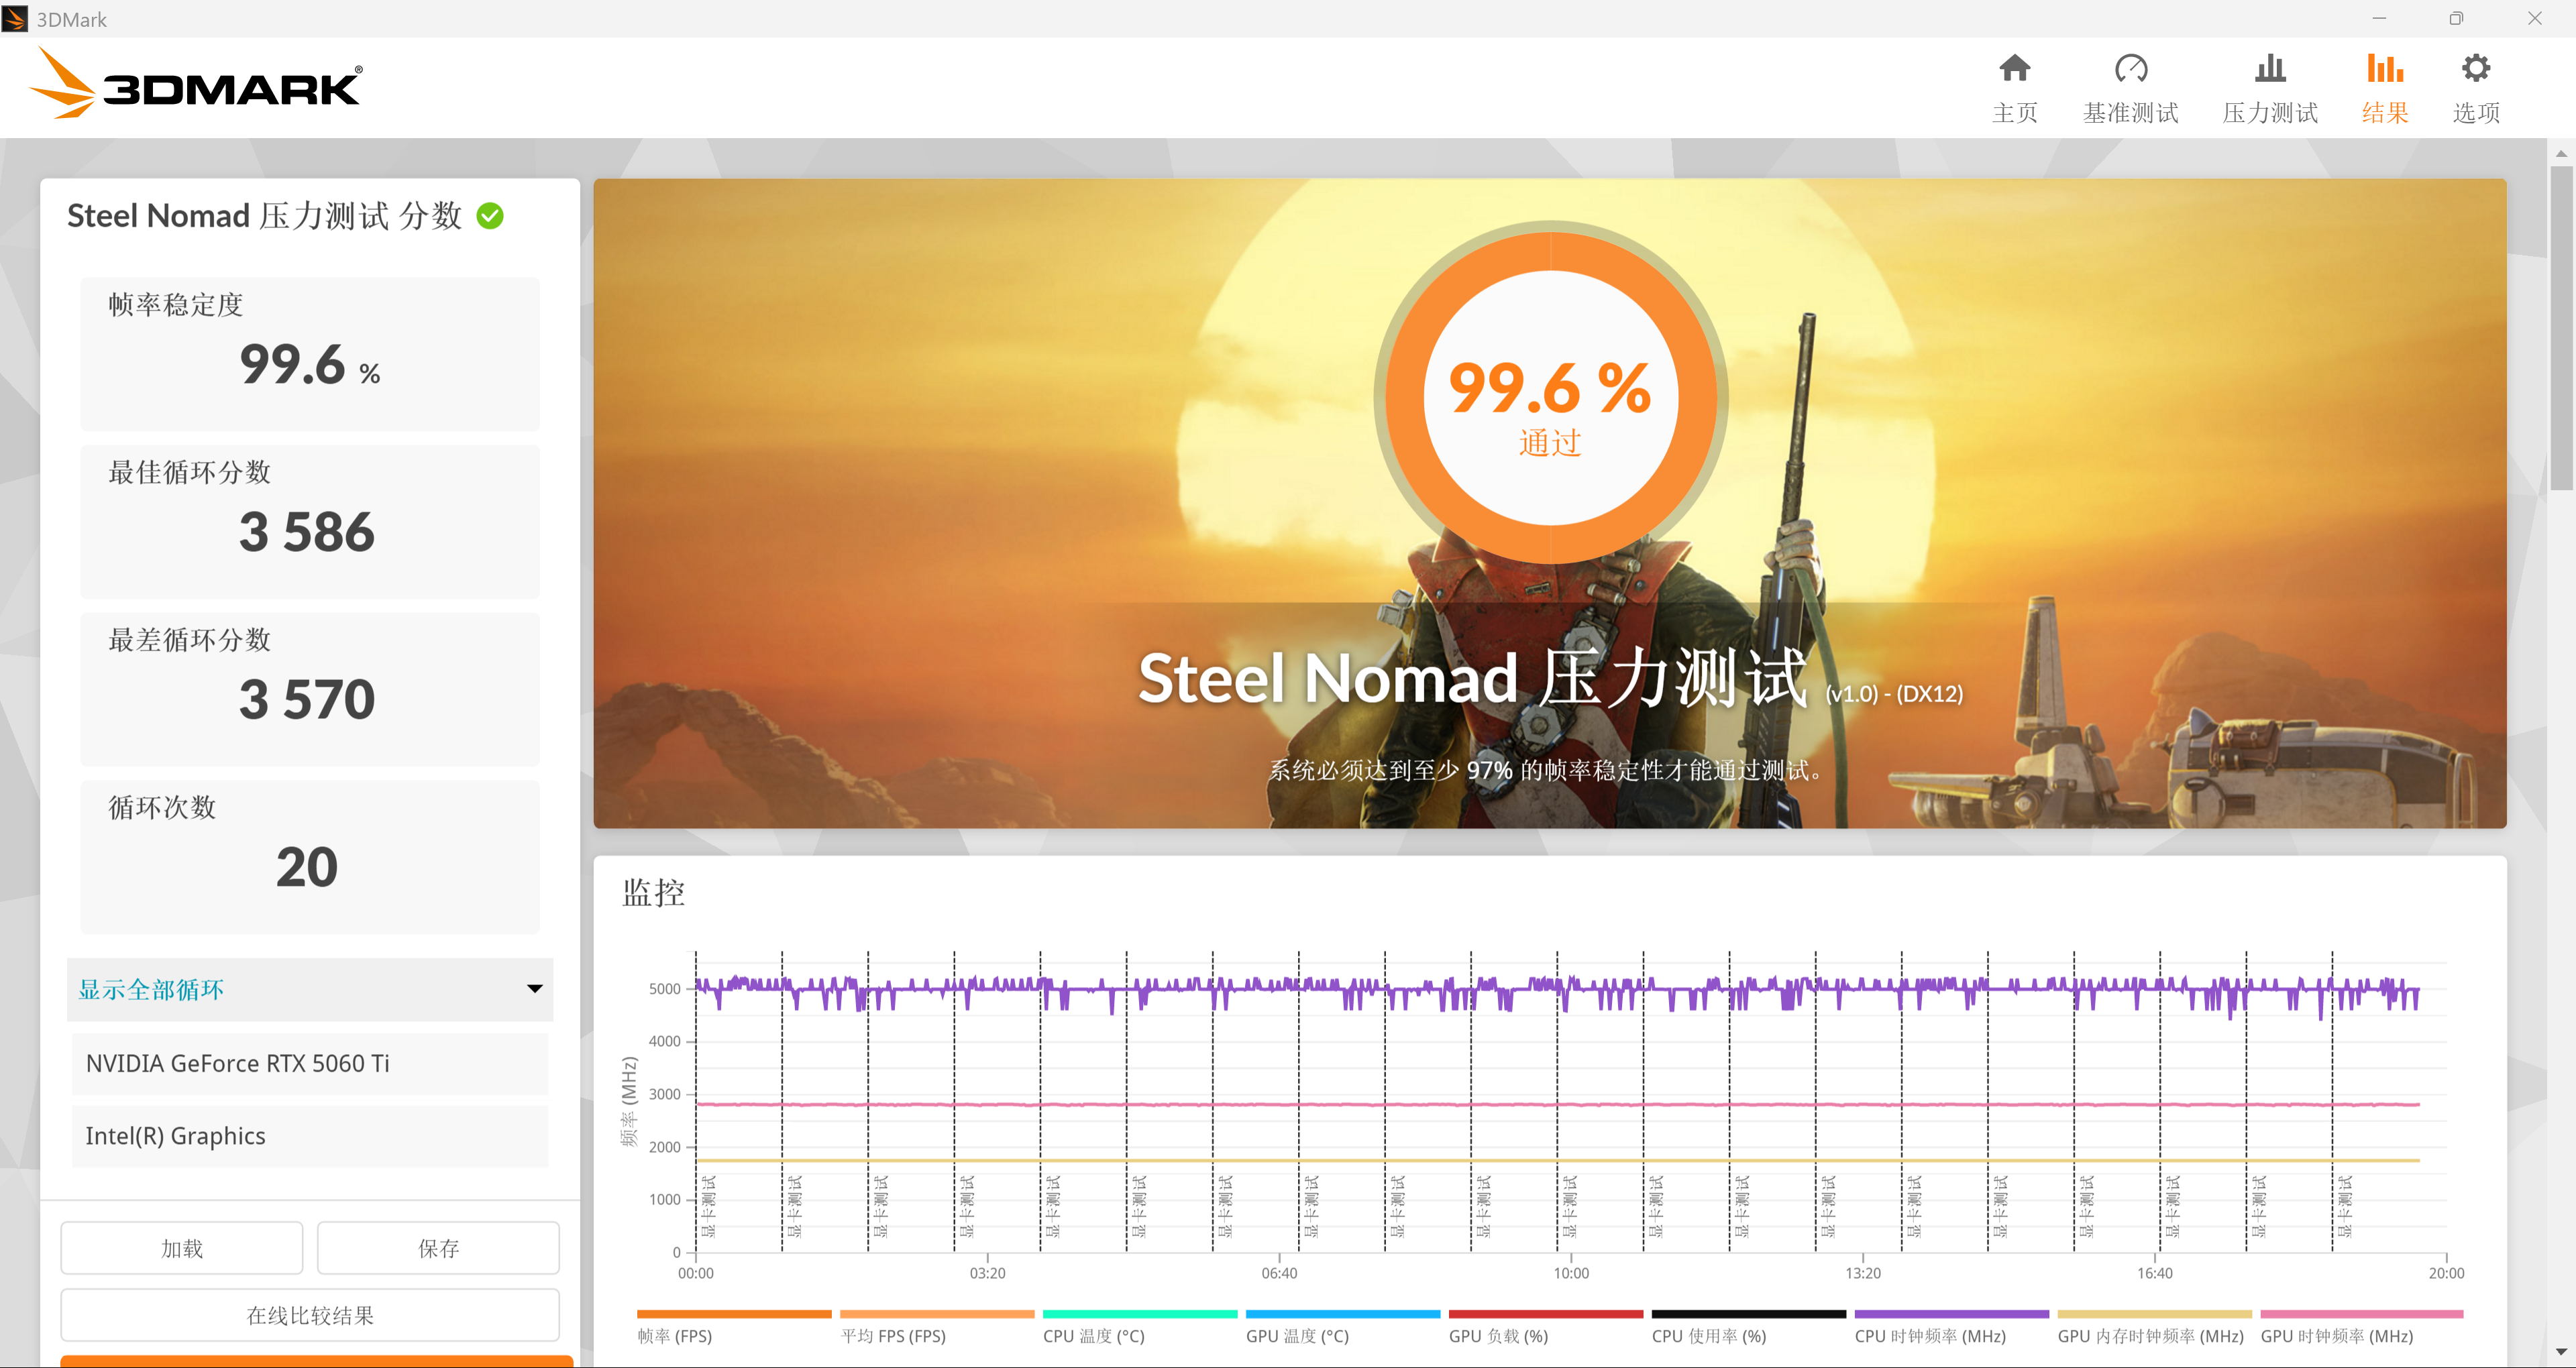Image resolution: width=2576 pixels, height=1368 pixels.
Task: Click the green pass checkmark icon
Action: coord(490,216)
